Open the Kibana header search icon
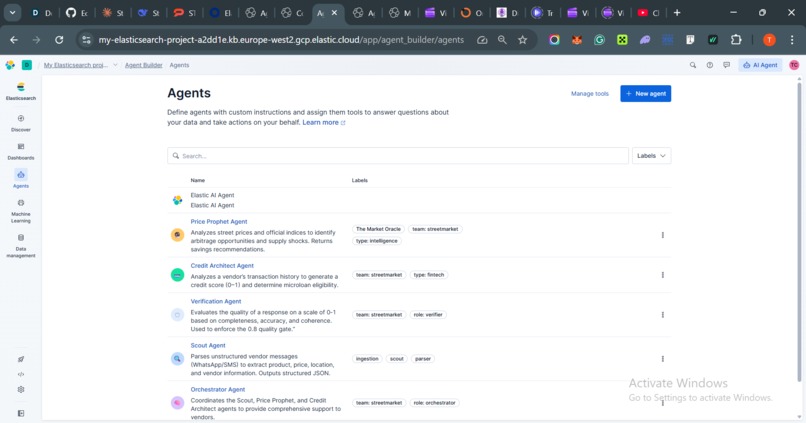806x423 pixels. click(x=693, y=65)
